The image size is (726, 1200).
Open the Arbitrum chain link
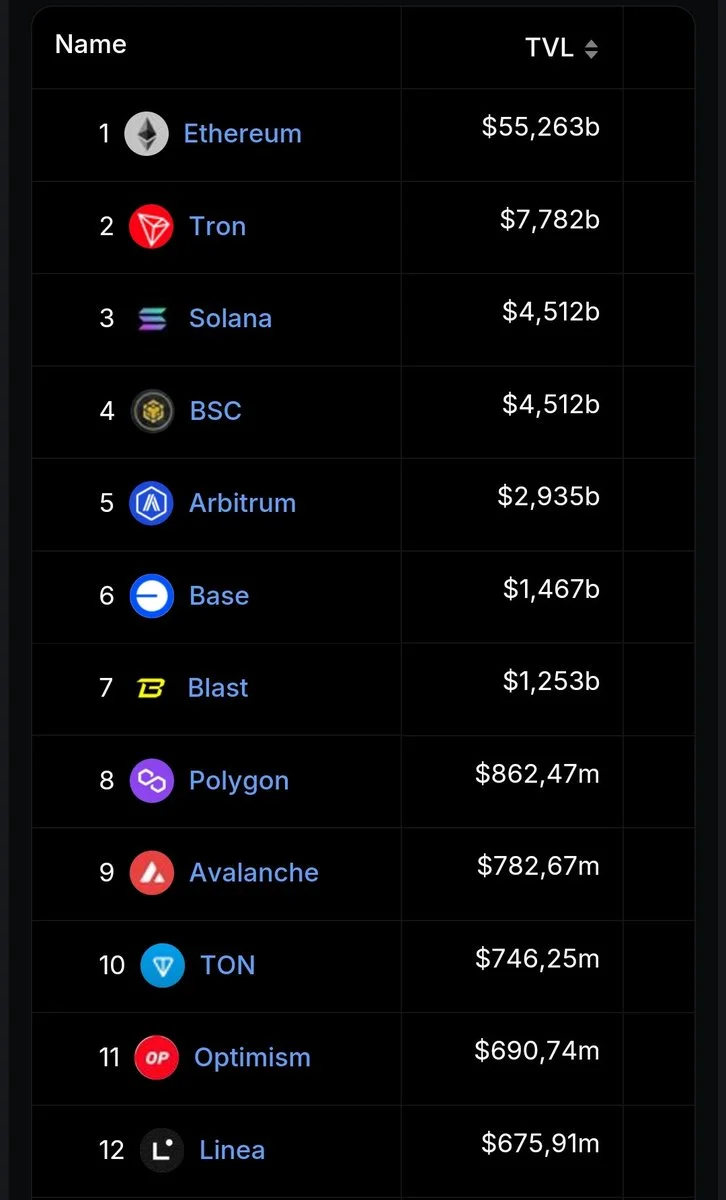[242, 503]
